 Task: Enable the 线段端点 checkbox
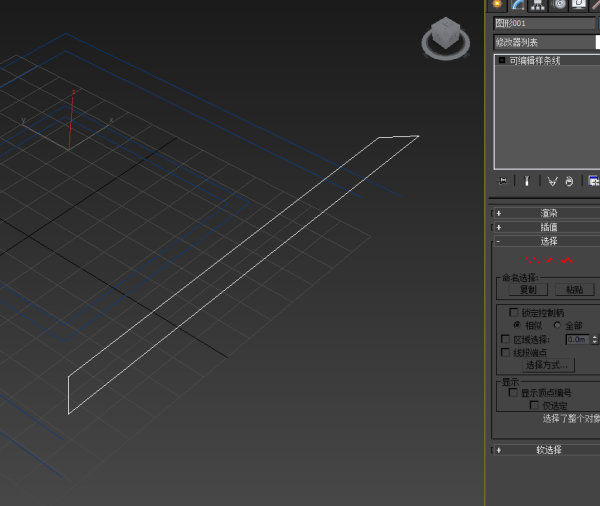[x=505, y=352]
